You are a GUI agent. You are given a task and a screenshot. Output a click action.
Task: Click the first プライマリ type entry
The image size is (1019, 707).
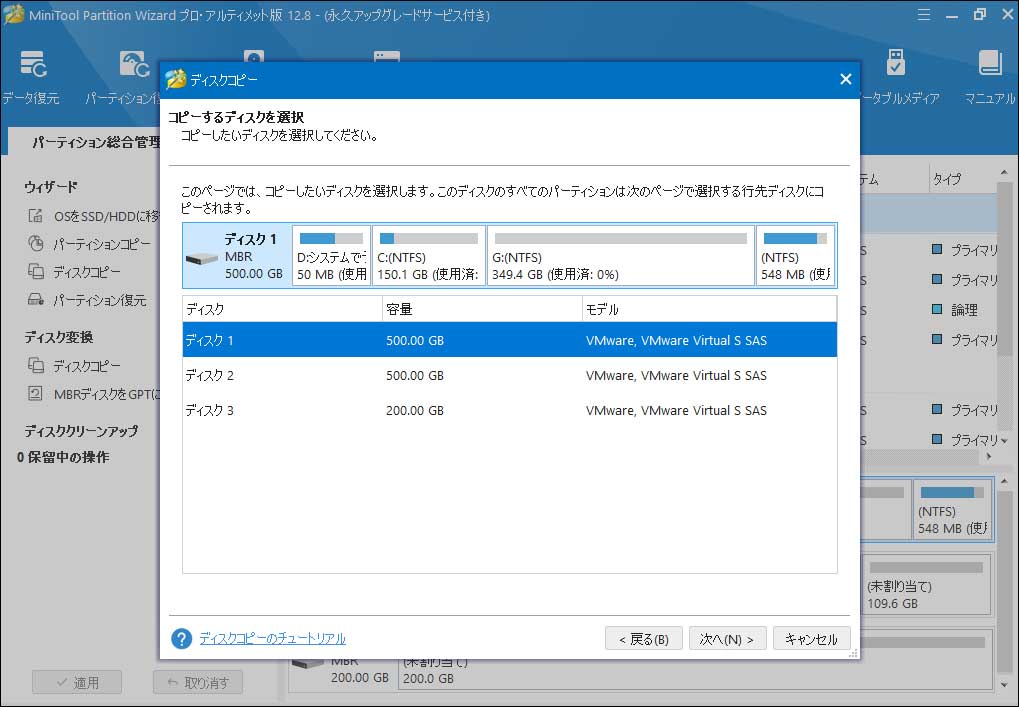pos(974,250)
